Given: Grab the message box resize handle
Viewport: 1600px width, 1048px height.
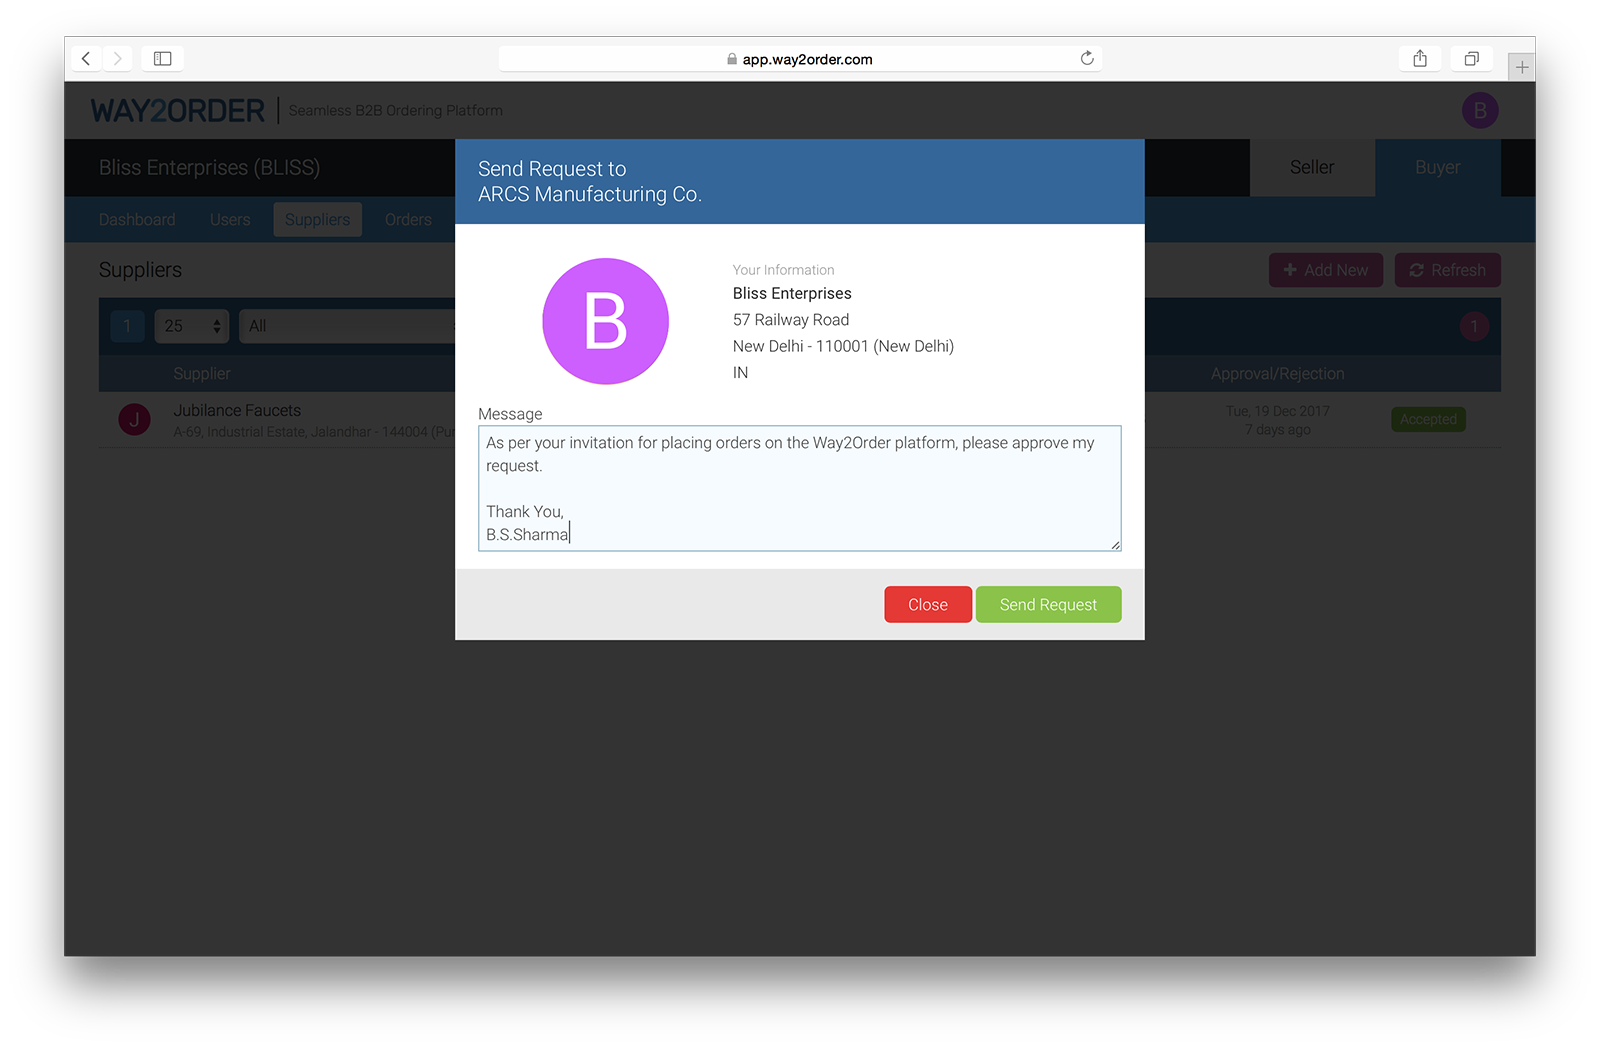Looking at the screenshot, I should pos(1115,545).
